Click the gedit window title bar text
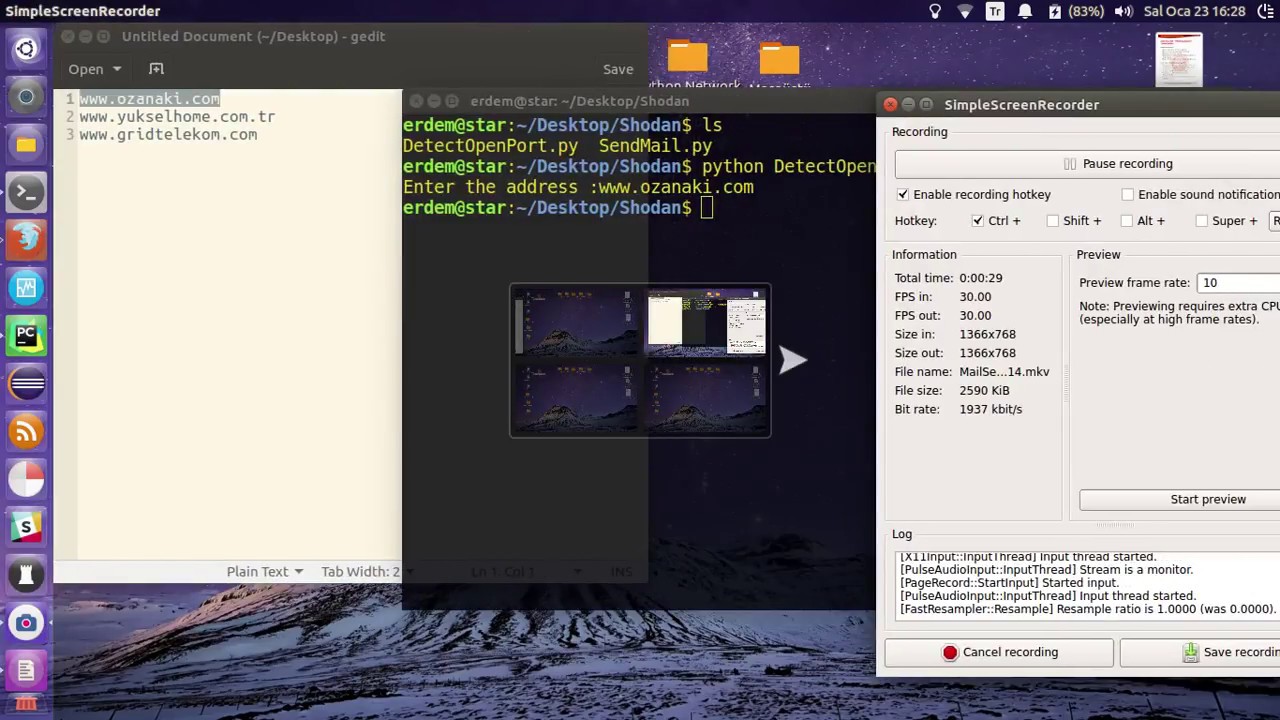This screenshot has width=1280, height=720. pyautogui.click(x=253, y=36)
